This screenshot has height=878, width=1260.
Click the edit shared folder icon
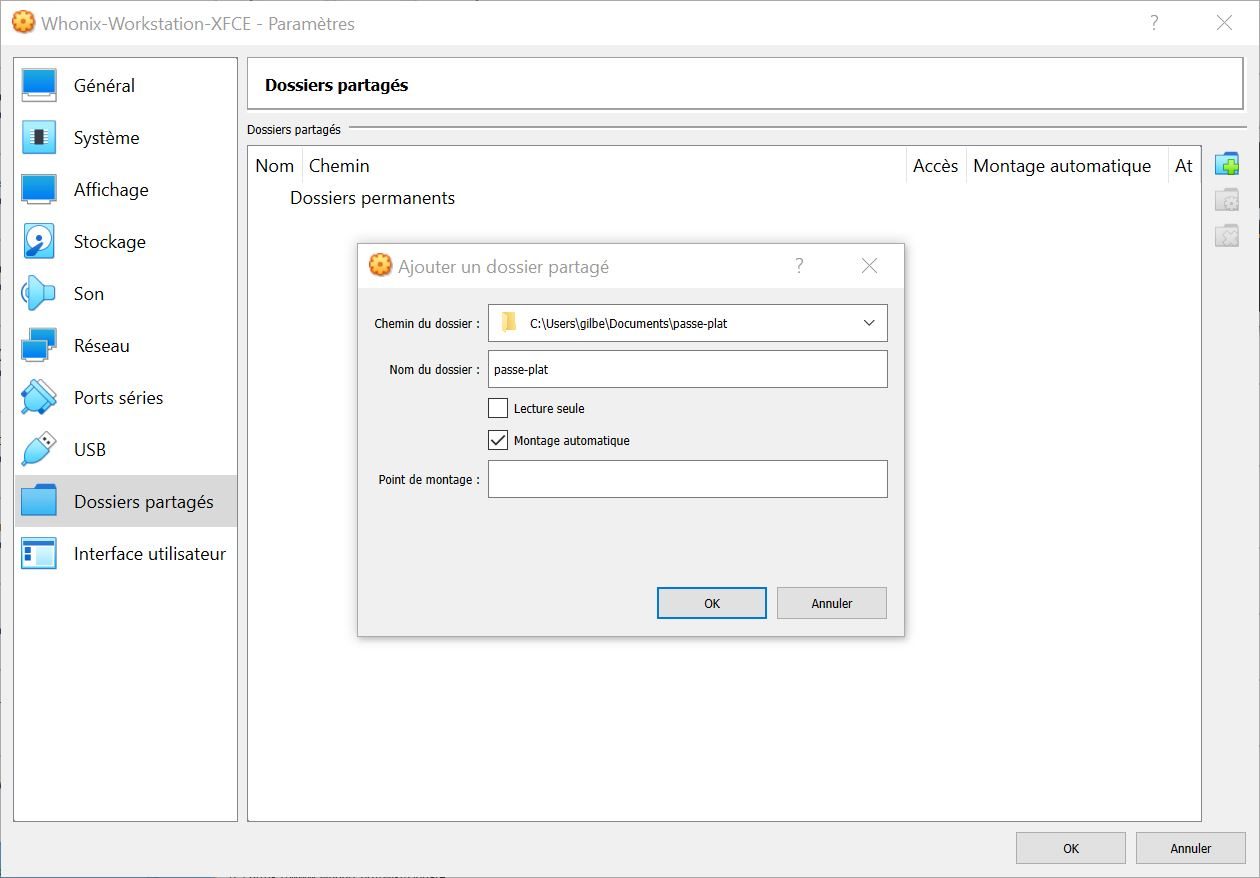tap(1227, 200)
